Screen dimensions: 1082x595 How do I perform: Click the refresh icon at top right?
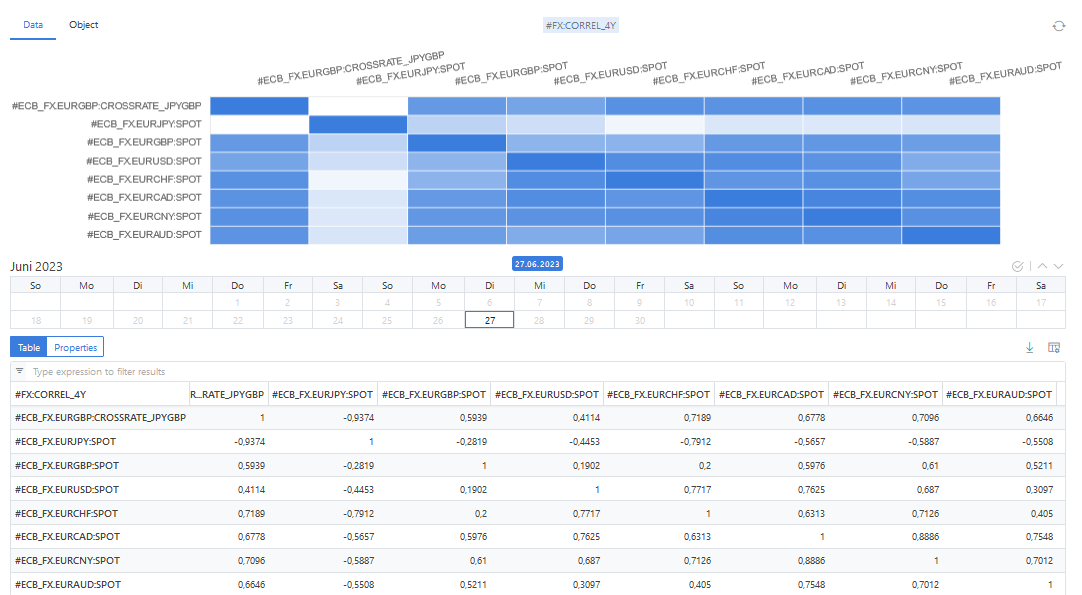tap(1059, 26)
